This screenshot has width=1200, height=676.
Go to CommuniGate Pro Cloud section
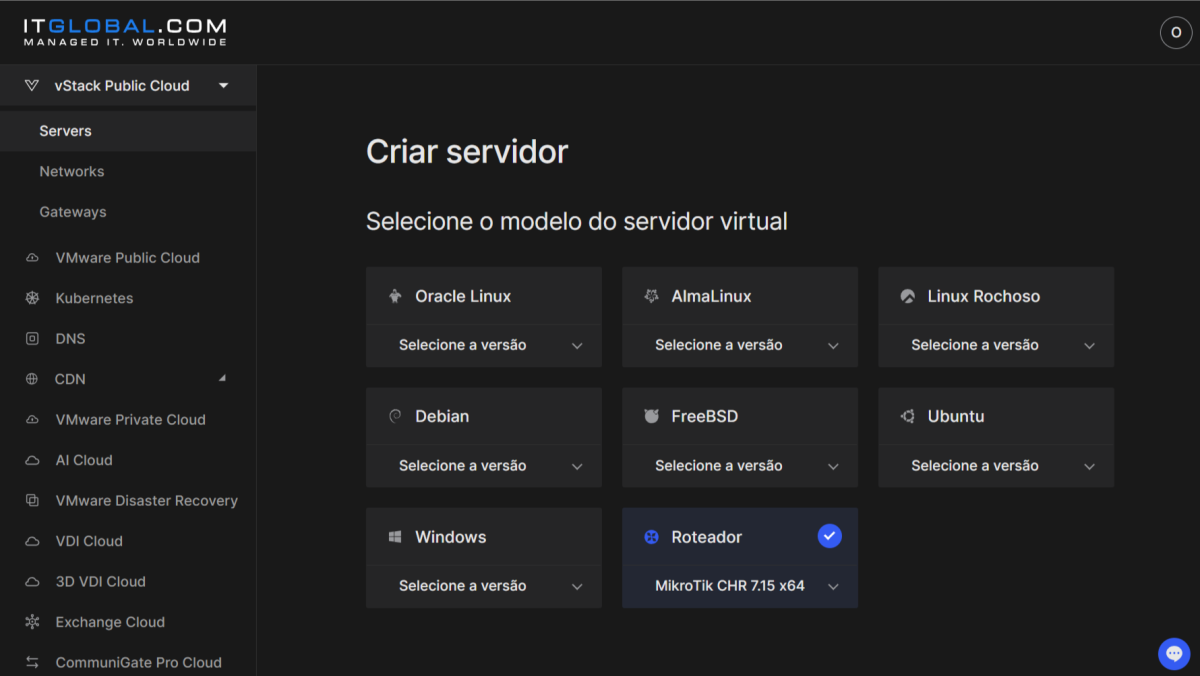[139, 663]
